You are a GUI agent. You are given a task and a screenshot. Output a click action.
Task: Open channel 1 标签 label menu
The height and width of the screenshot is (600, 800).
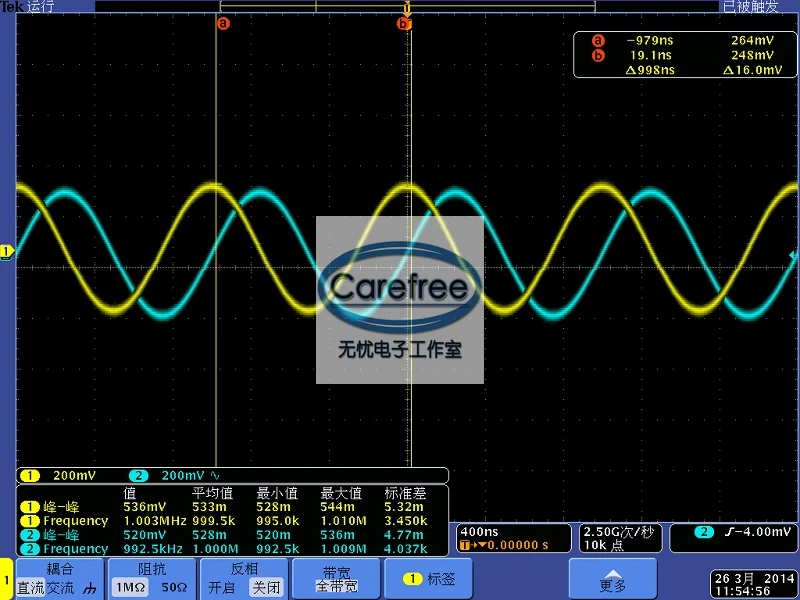click(x=429, y=580)
